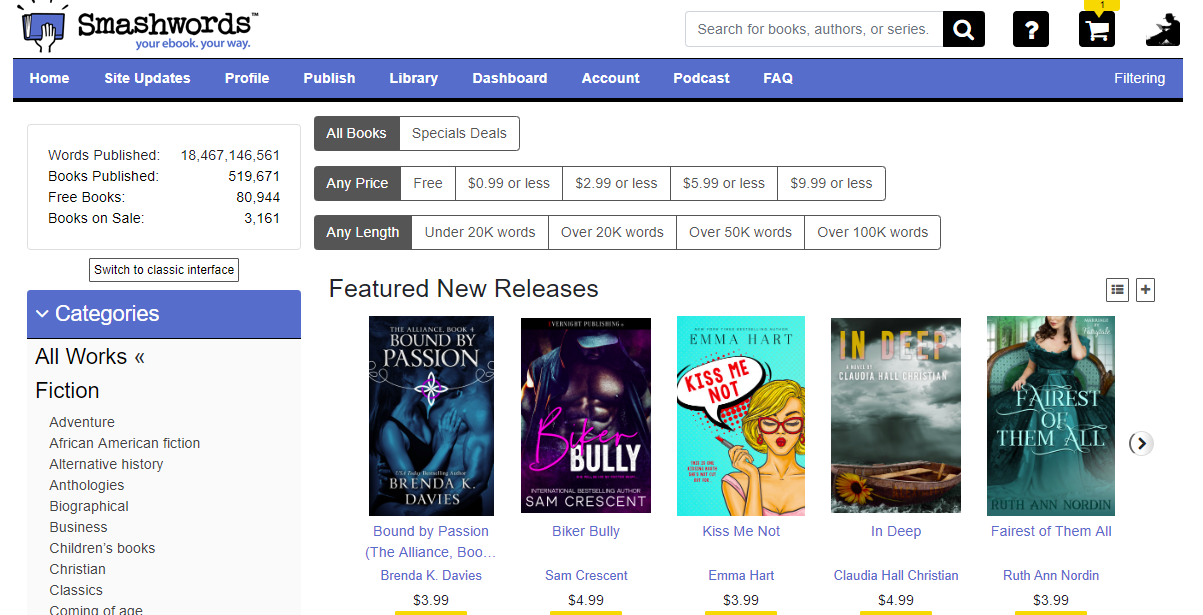Click Switch to classic interface
The width and height of the screenshot is (1203, 615).
click(x=163, y=269)
